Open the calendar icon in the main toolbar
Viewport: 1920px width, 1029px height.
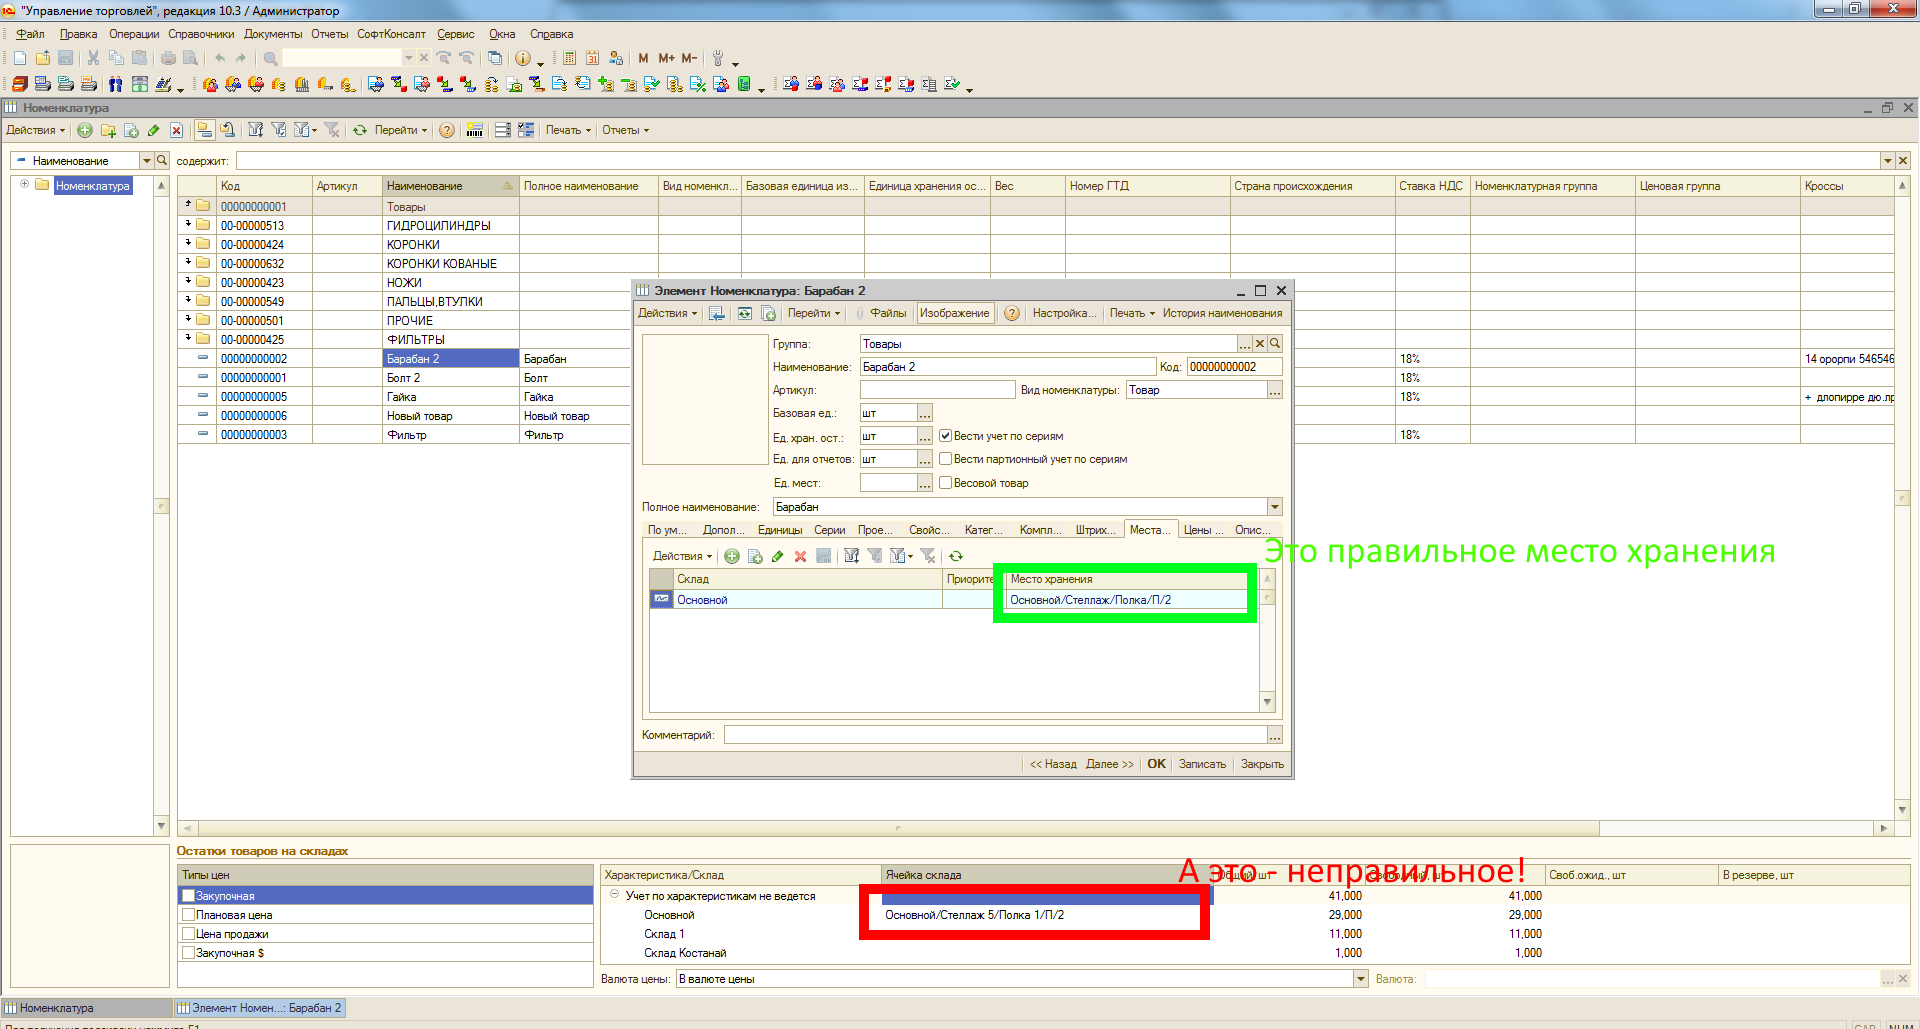592,58
